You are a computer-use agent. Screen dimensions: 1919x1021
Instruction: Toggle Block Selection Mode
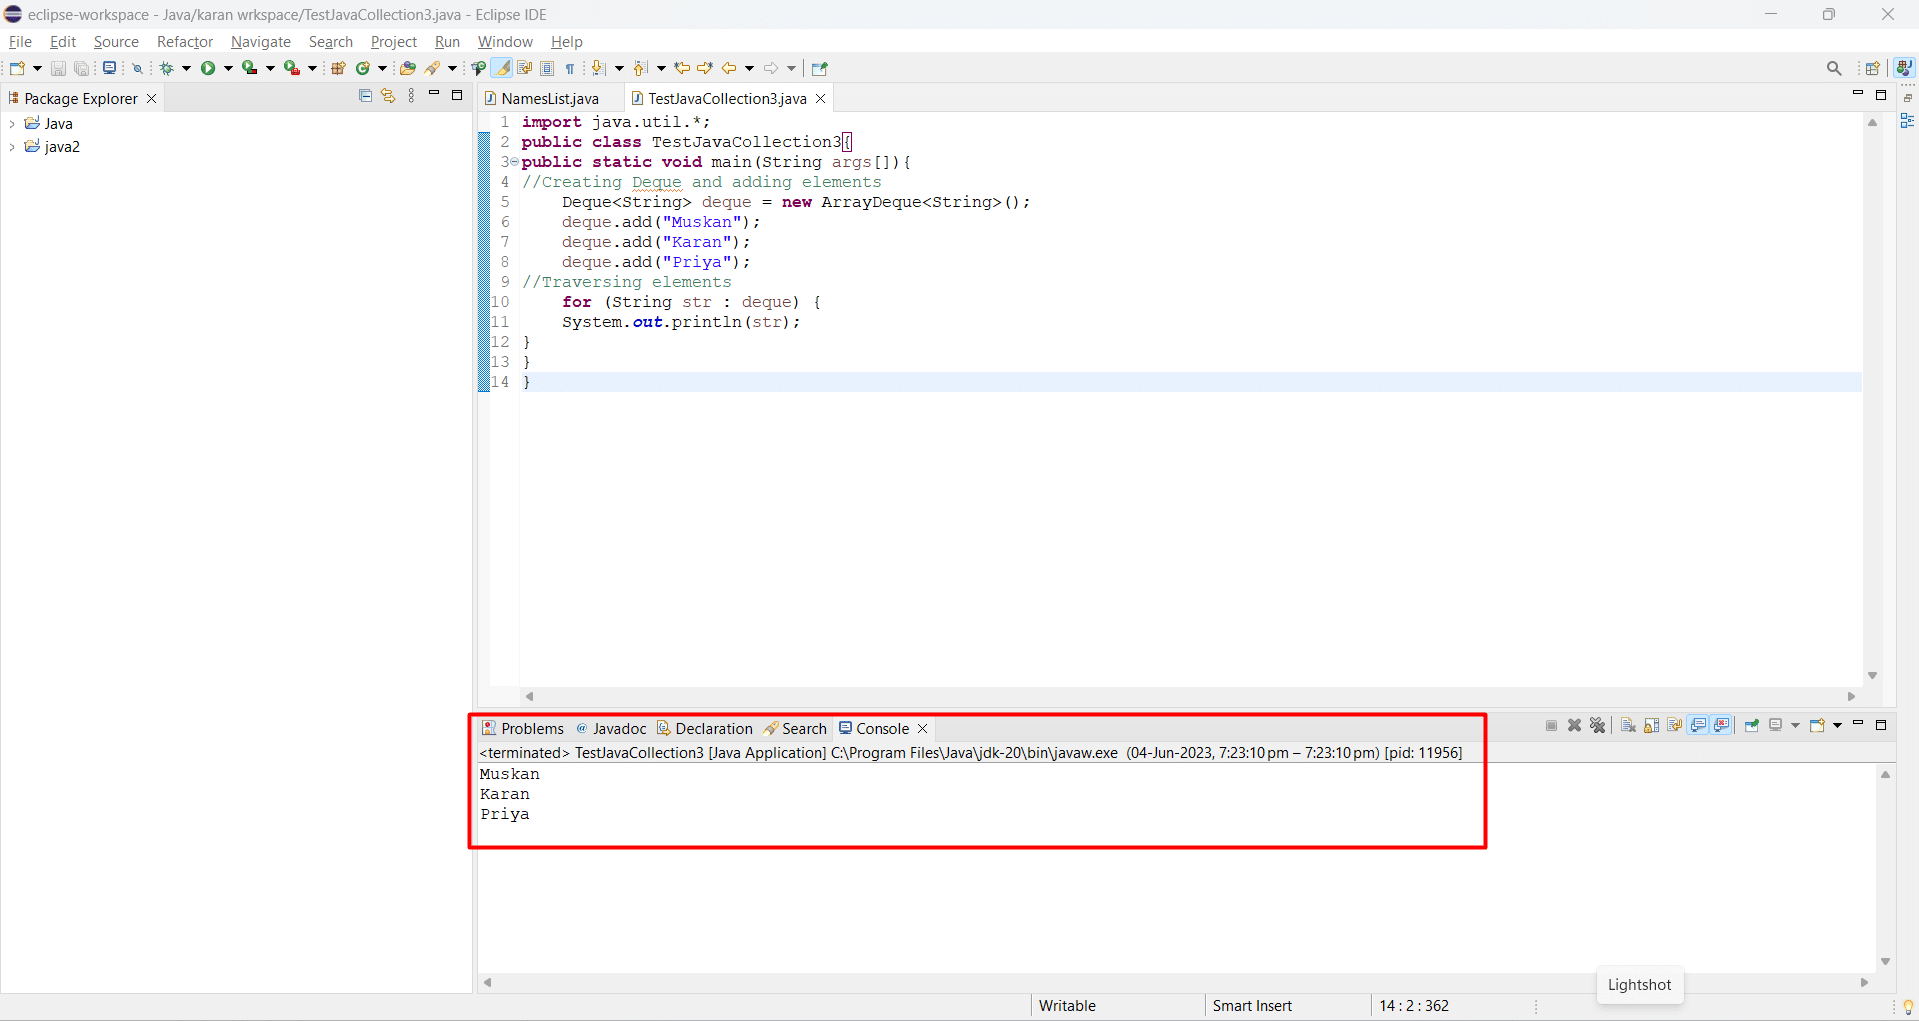(x=547, y=68)
